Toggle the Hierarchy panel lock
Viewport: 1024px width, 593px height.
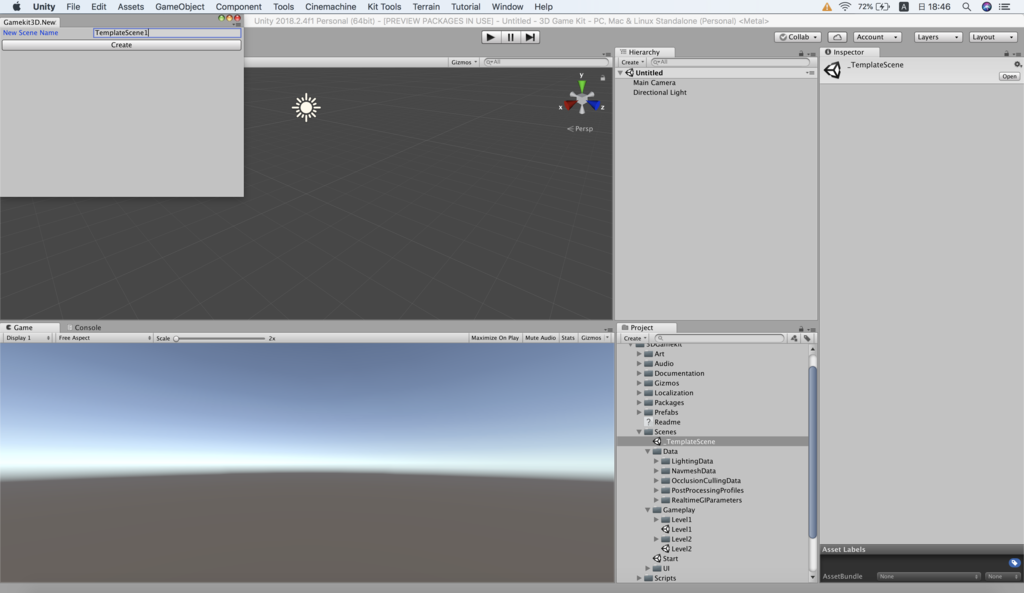(x=801, y=53)
